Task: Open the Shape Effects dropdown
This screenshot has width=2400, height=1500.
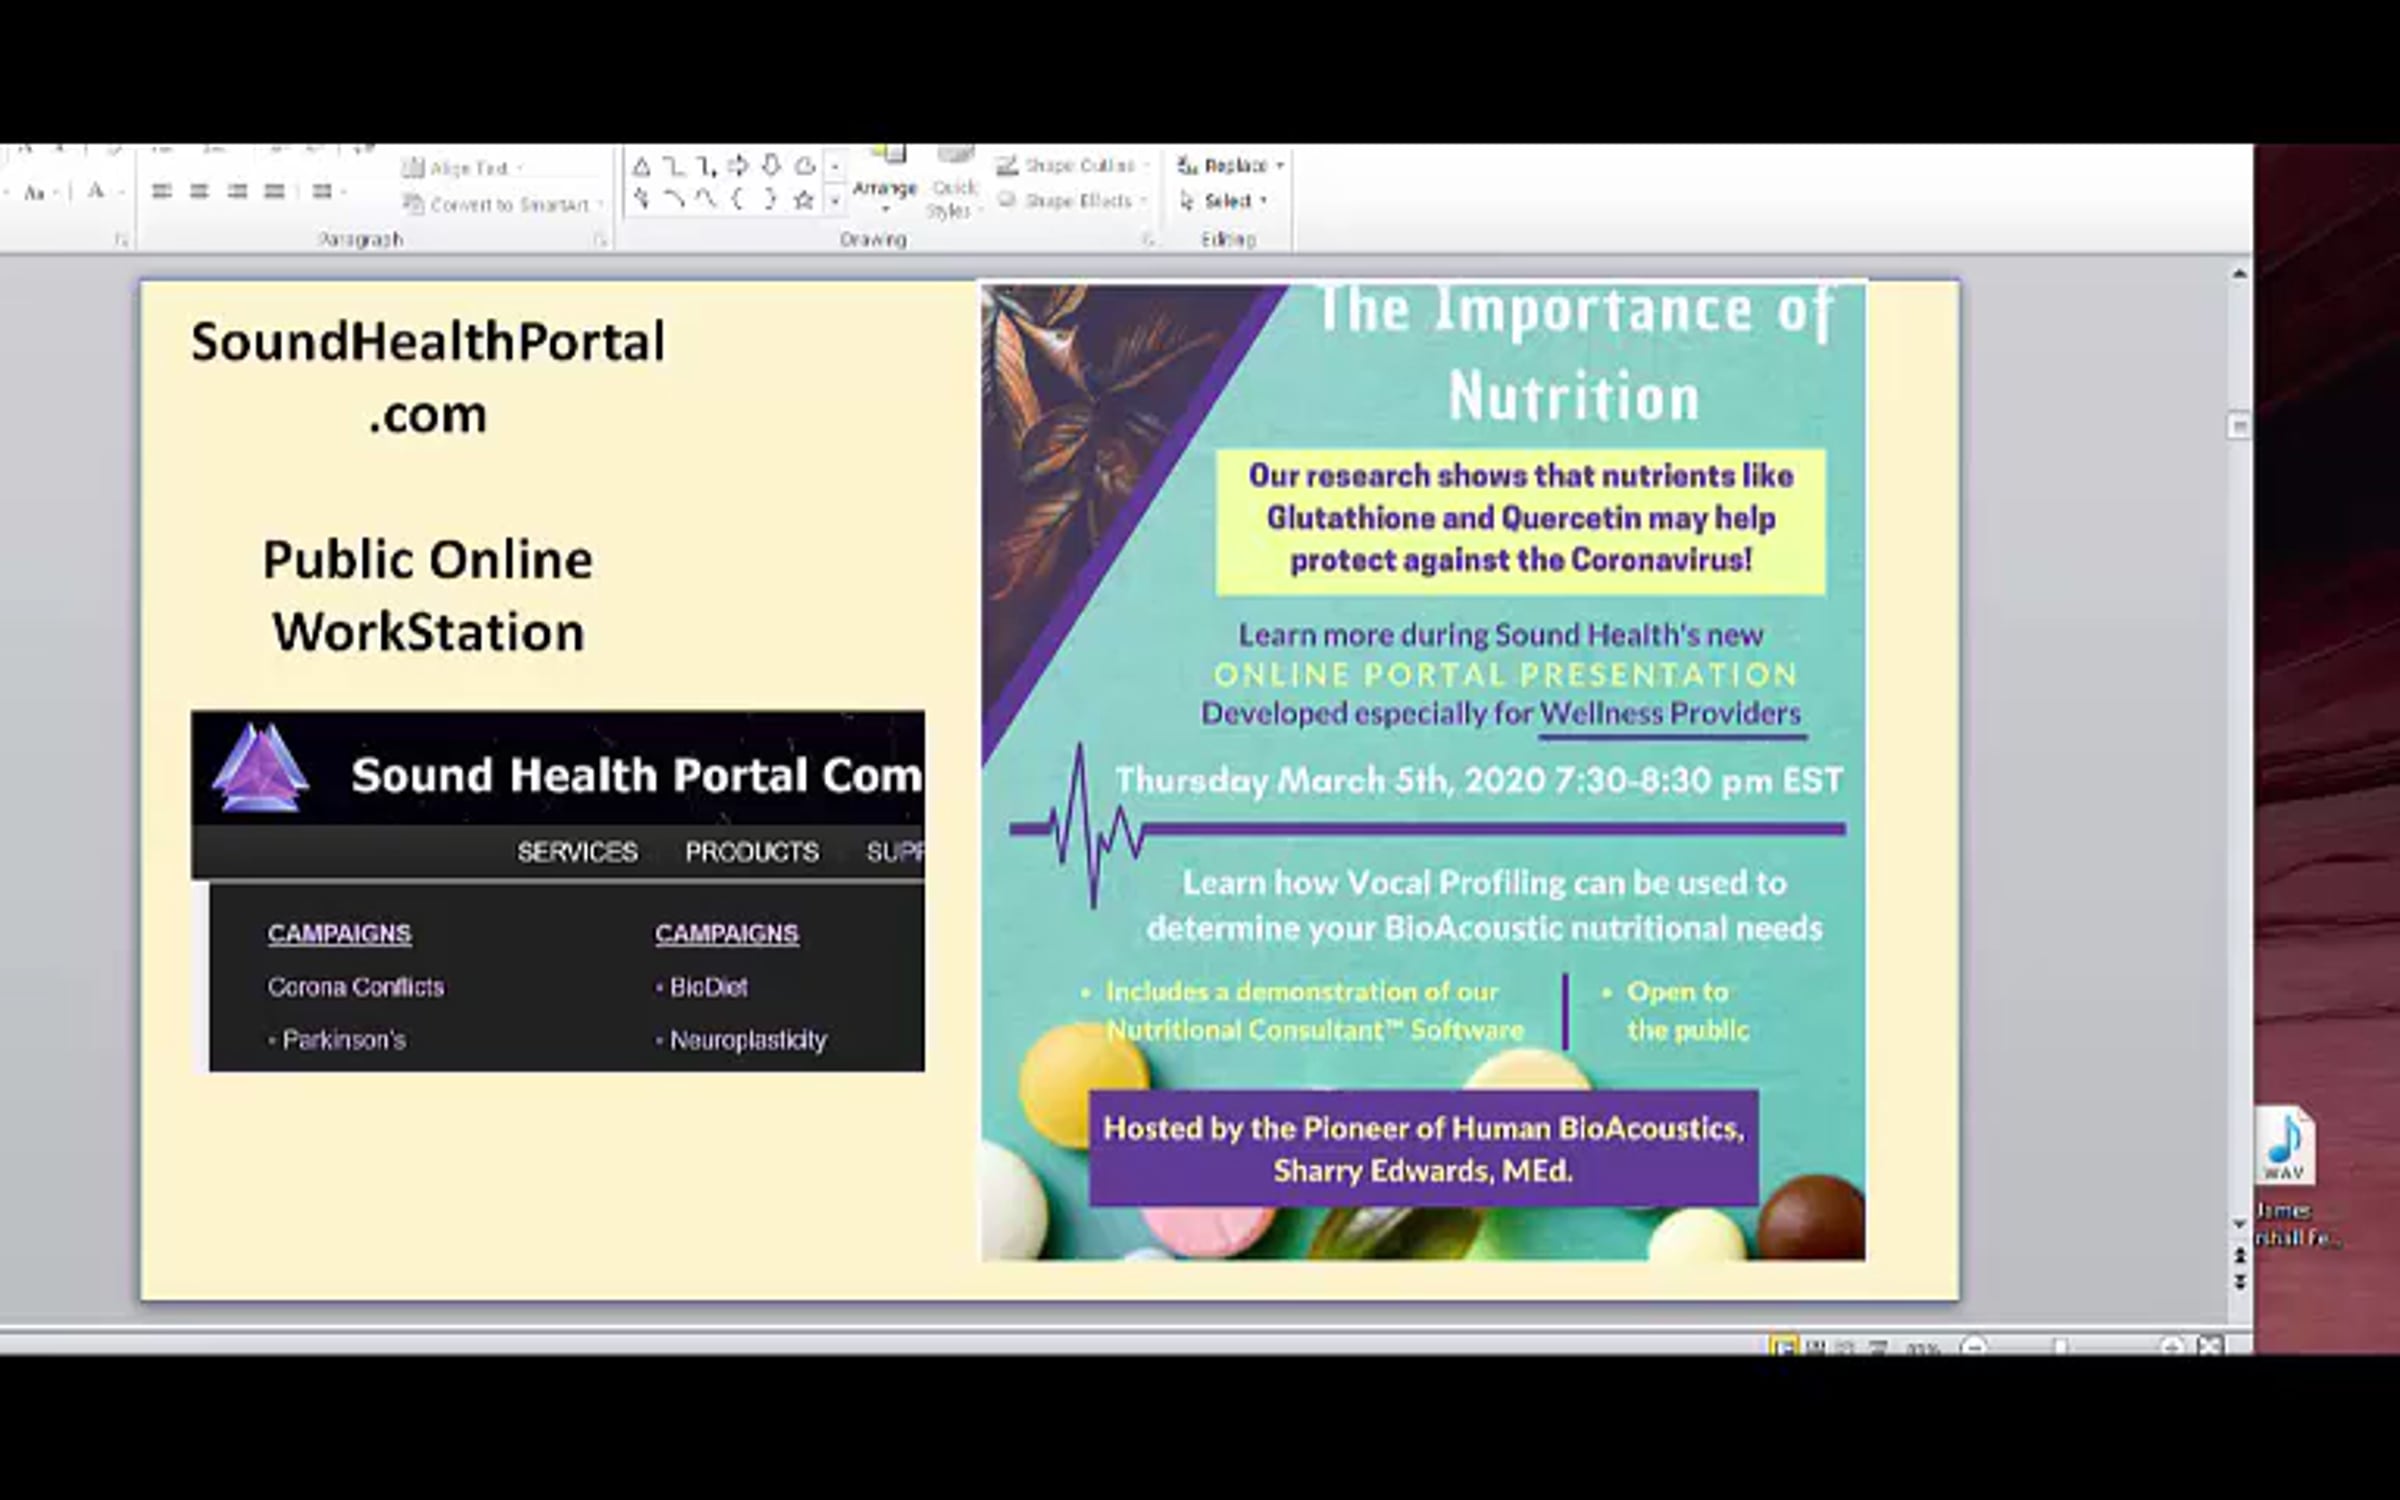Action: point(1073,201)
